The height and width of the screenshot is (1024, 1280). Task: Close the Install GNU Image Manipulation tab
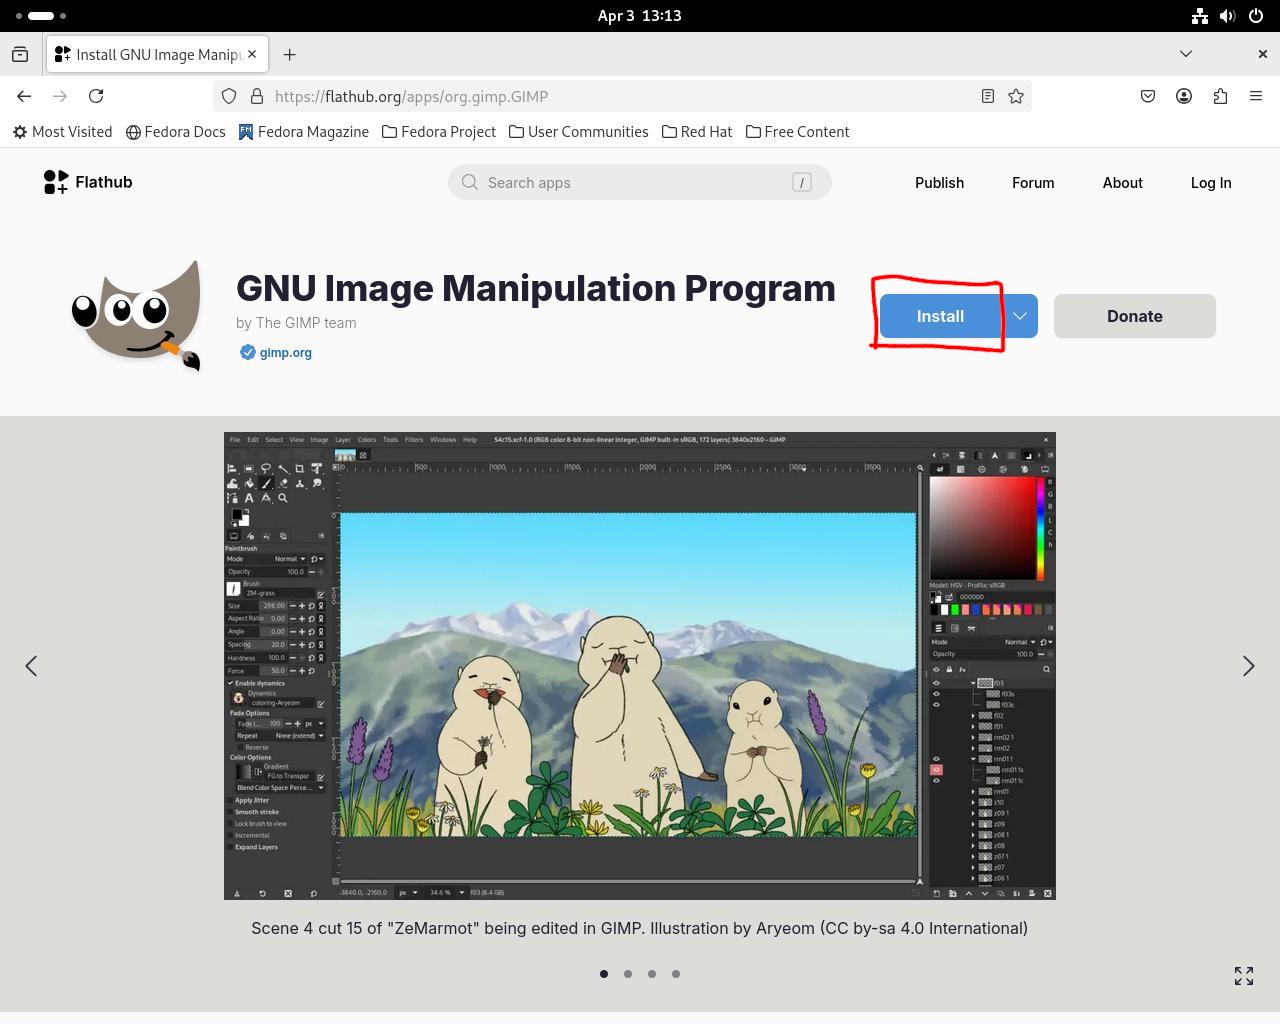click(x=252, y=54)
